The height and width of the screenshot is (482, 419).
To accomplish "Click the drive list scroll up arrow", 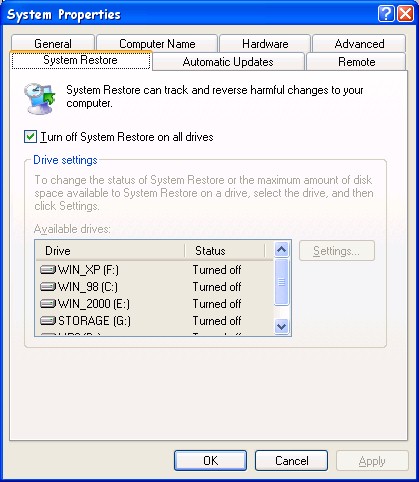I will (x=282, y=249).
